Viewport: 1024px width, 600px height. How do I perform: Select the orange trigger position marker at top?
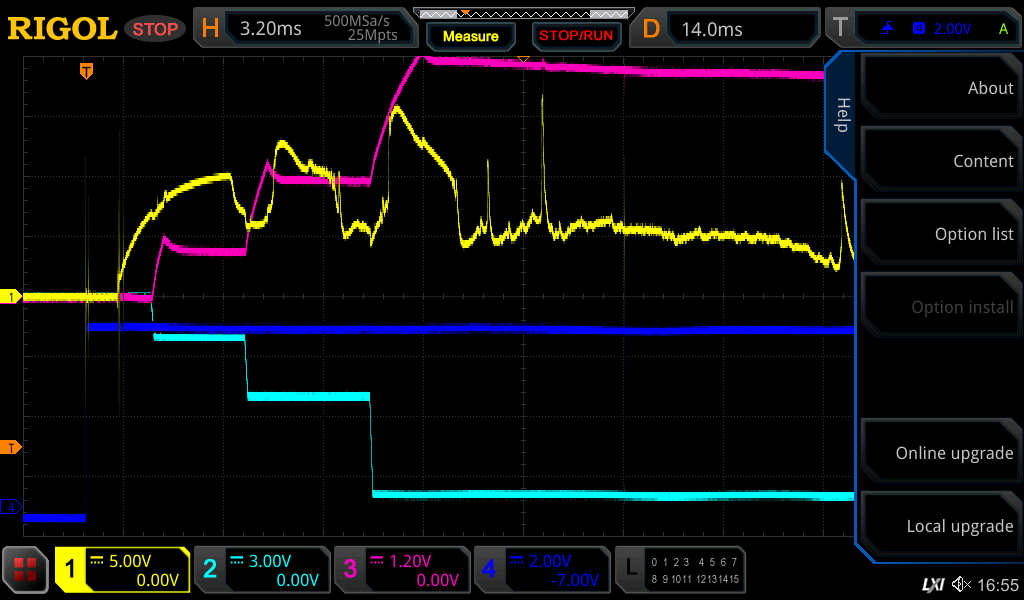click(x=87, y=71)
